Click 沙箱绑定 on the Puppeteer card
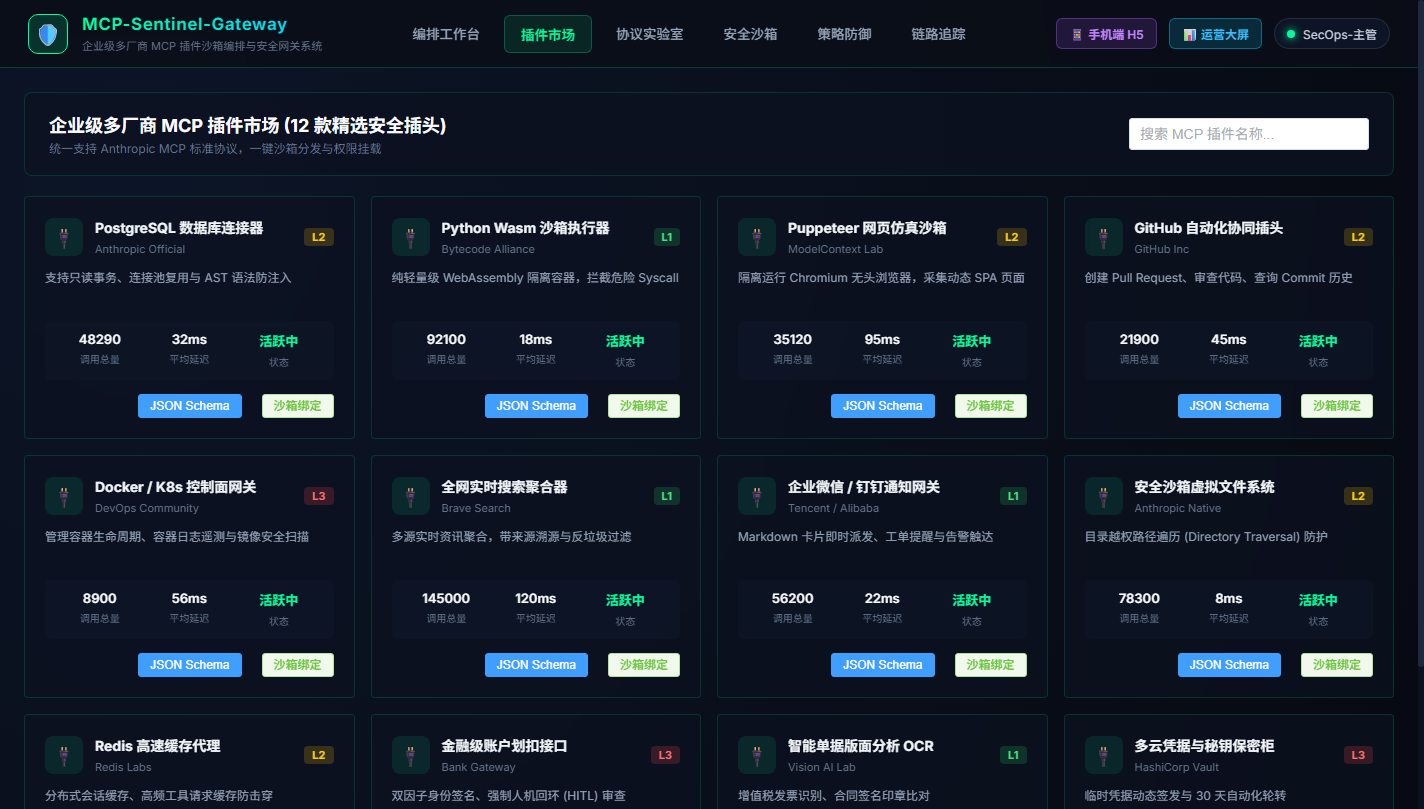Viewport: 1424px width, 809px height. click(991, 406)
